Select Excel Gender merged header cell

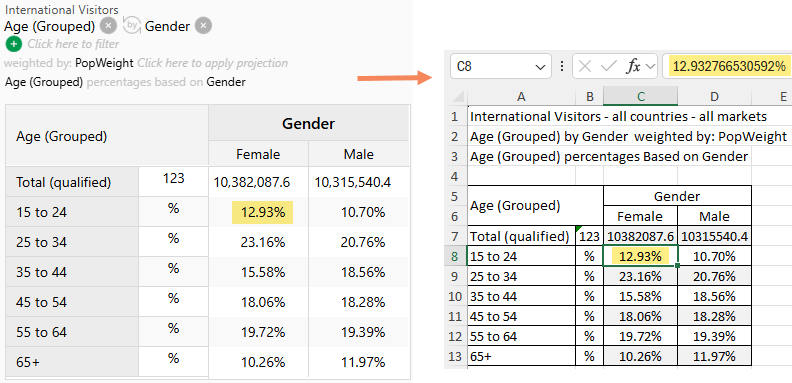(x=677, y=196)
